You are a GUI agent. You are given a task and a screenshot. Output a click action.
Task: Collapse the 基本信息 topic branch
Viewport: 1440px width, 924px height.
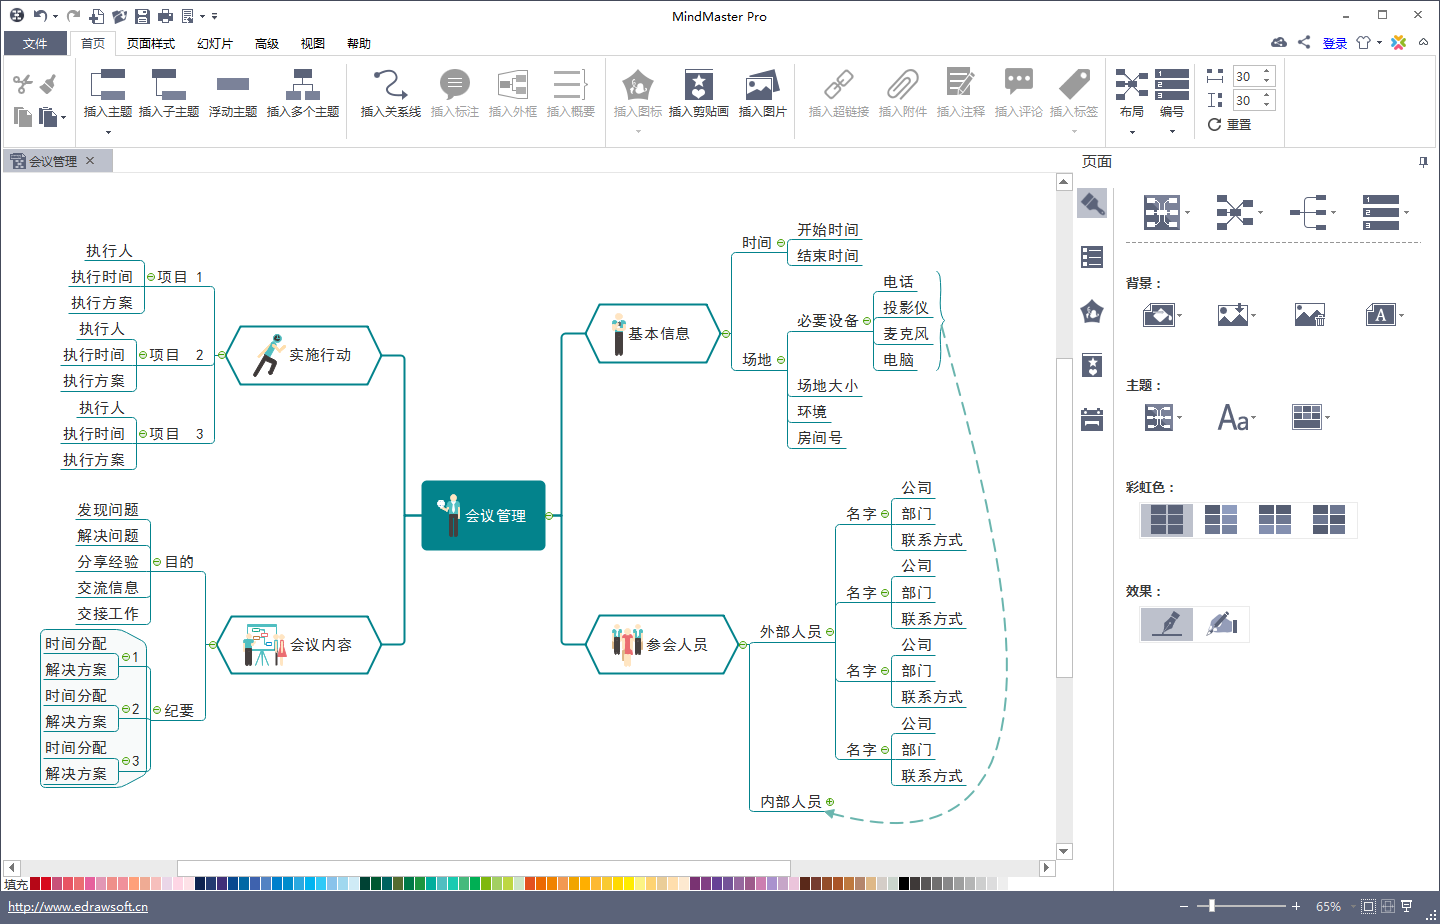click(x=726, y=334)
